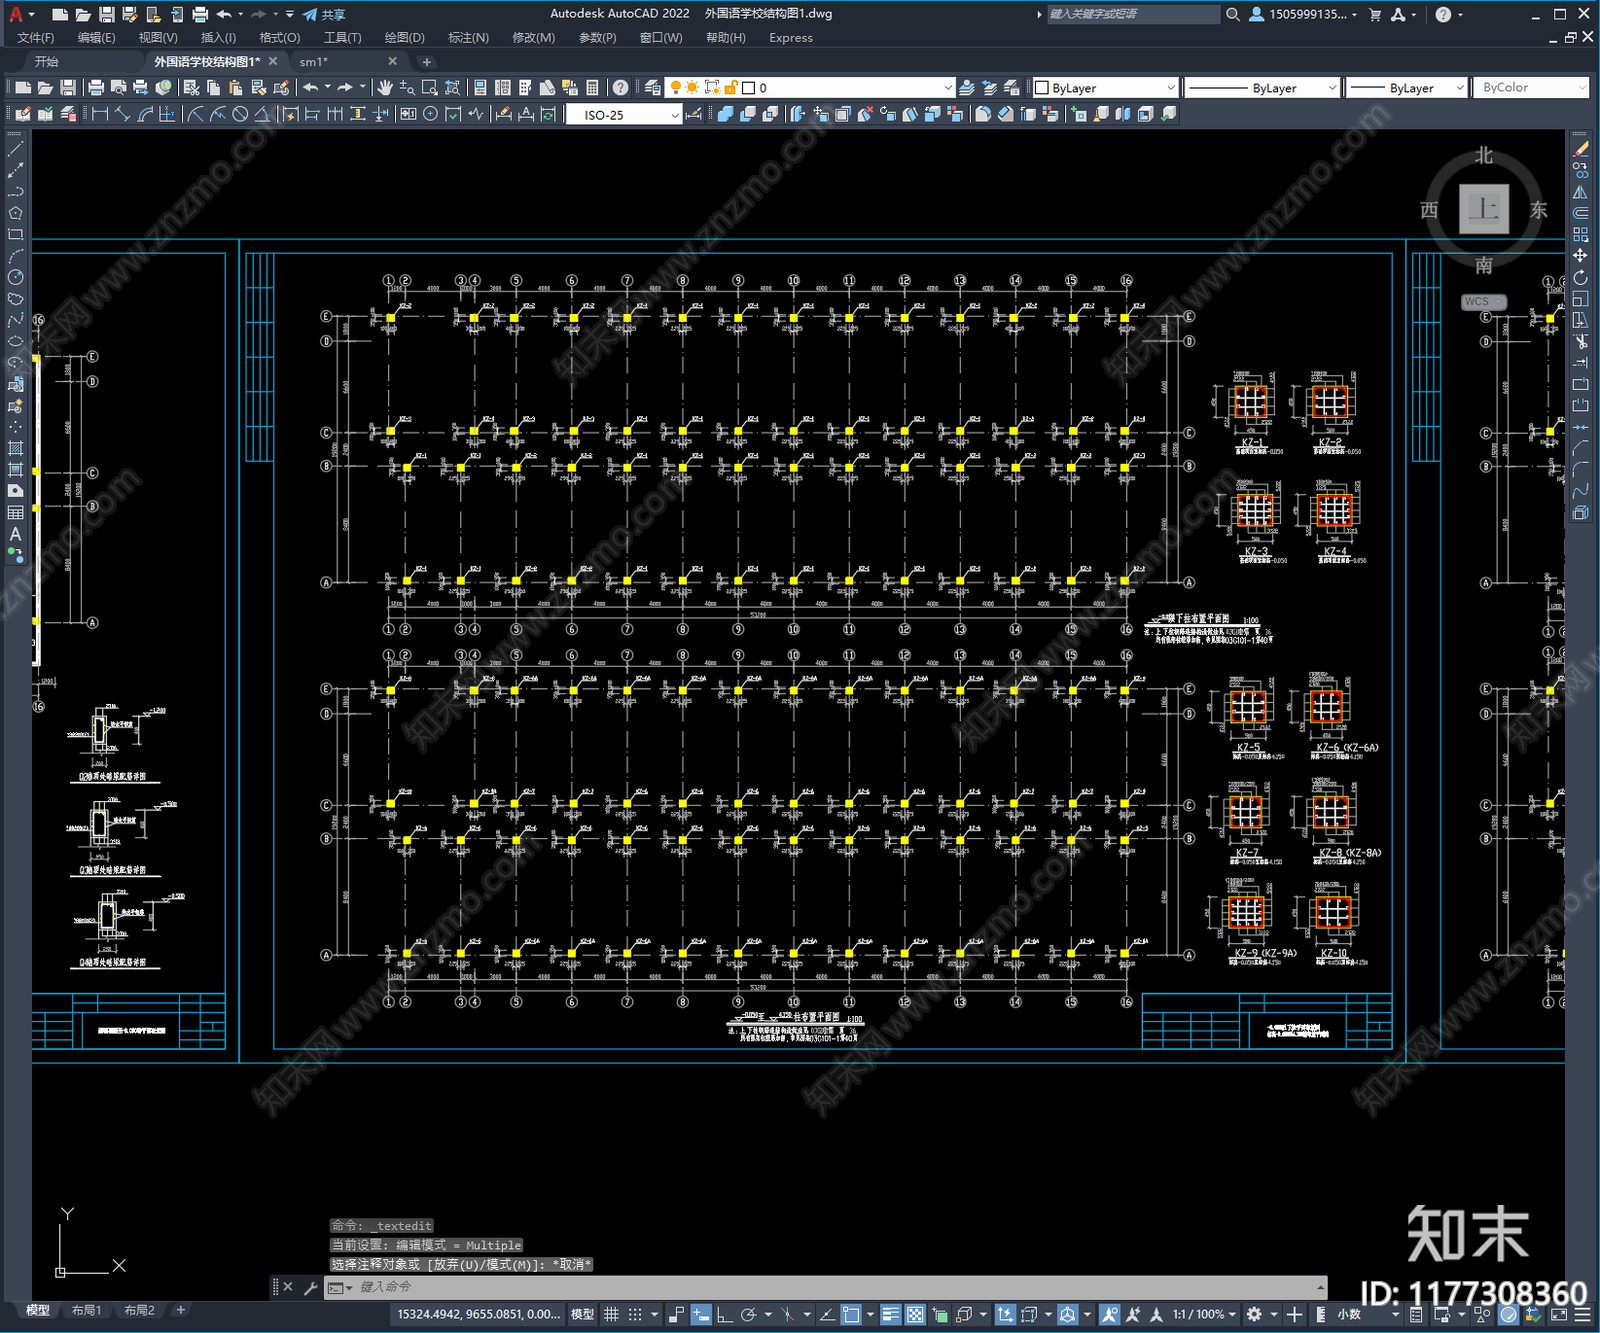Open the Layer Properties manager icon
This screenshot has width=1600, height=1333.
coord(653,88)
